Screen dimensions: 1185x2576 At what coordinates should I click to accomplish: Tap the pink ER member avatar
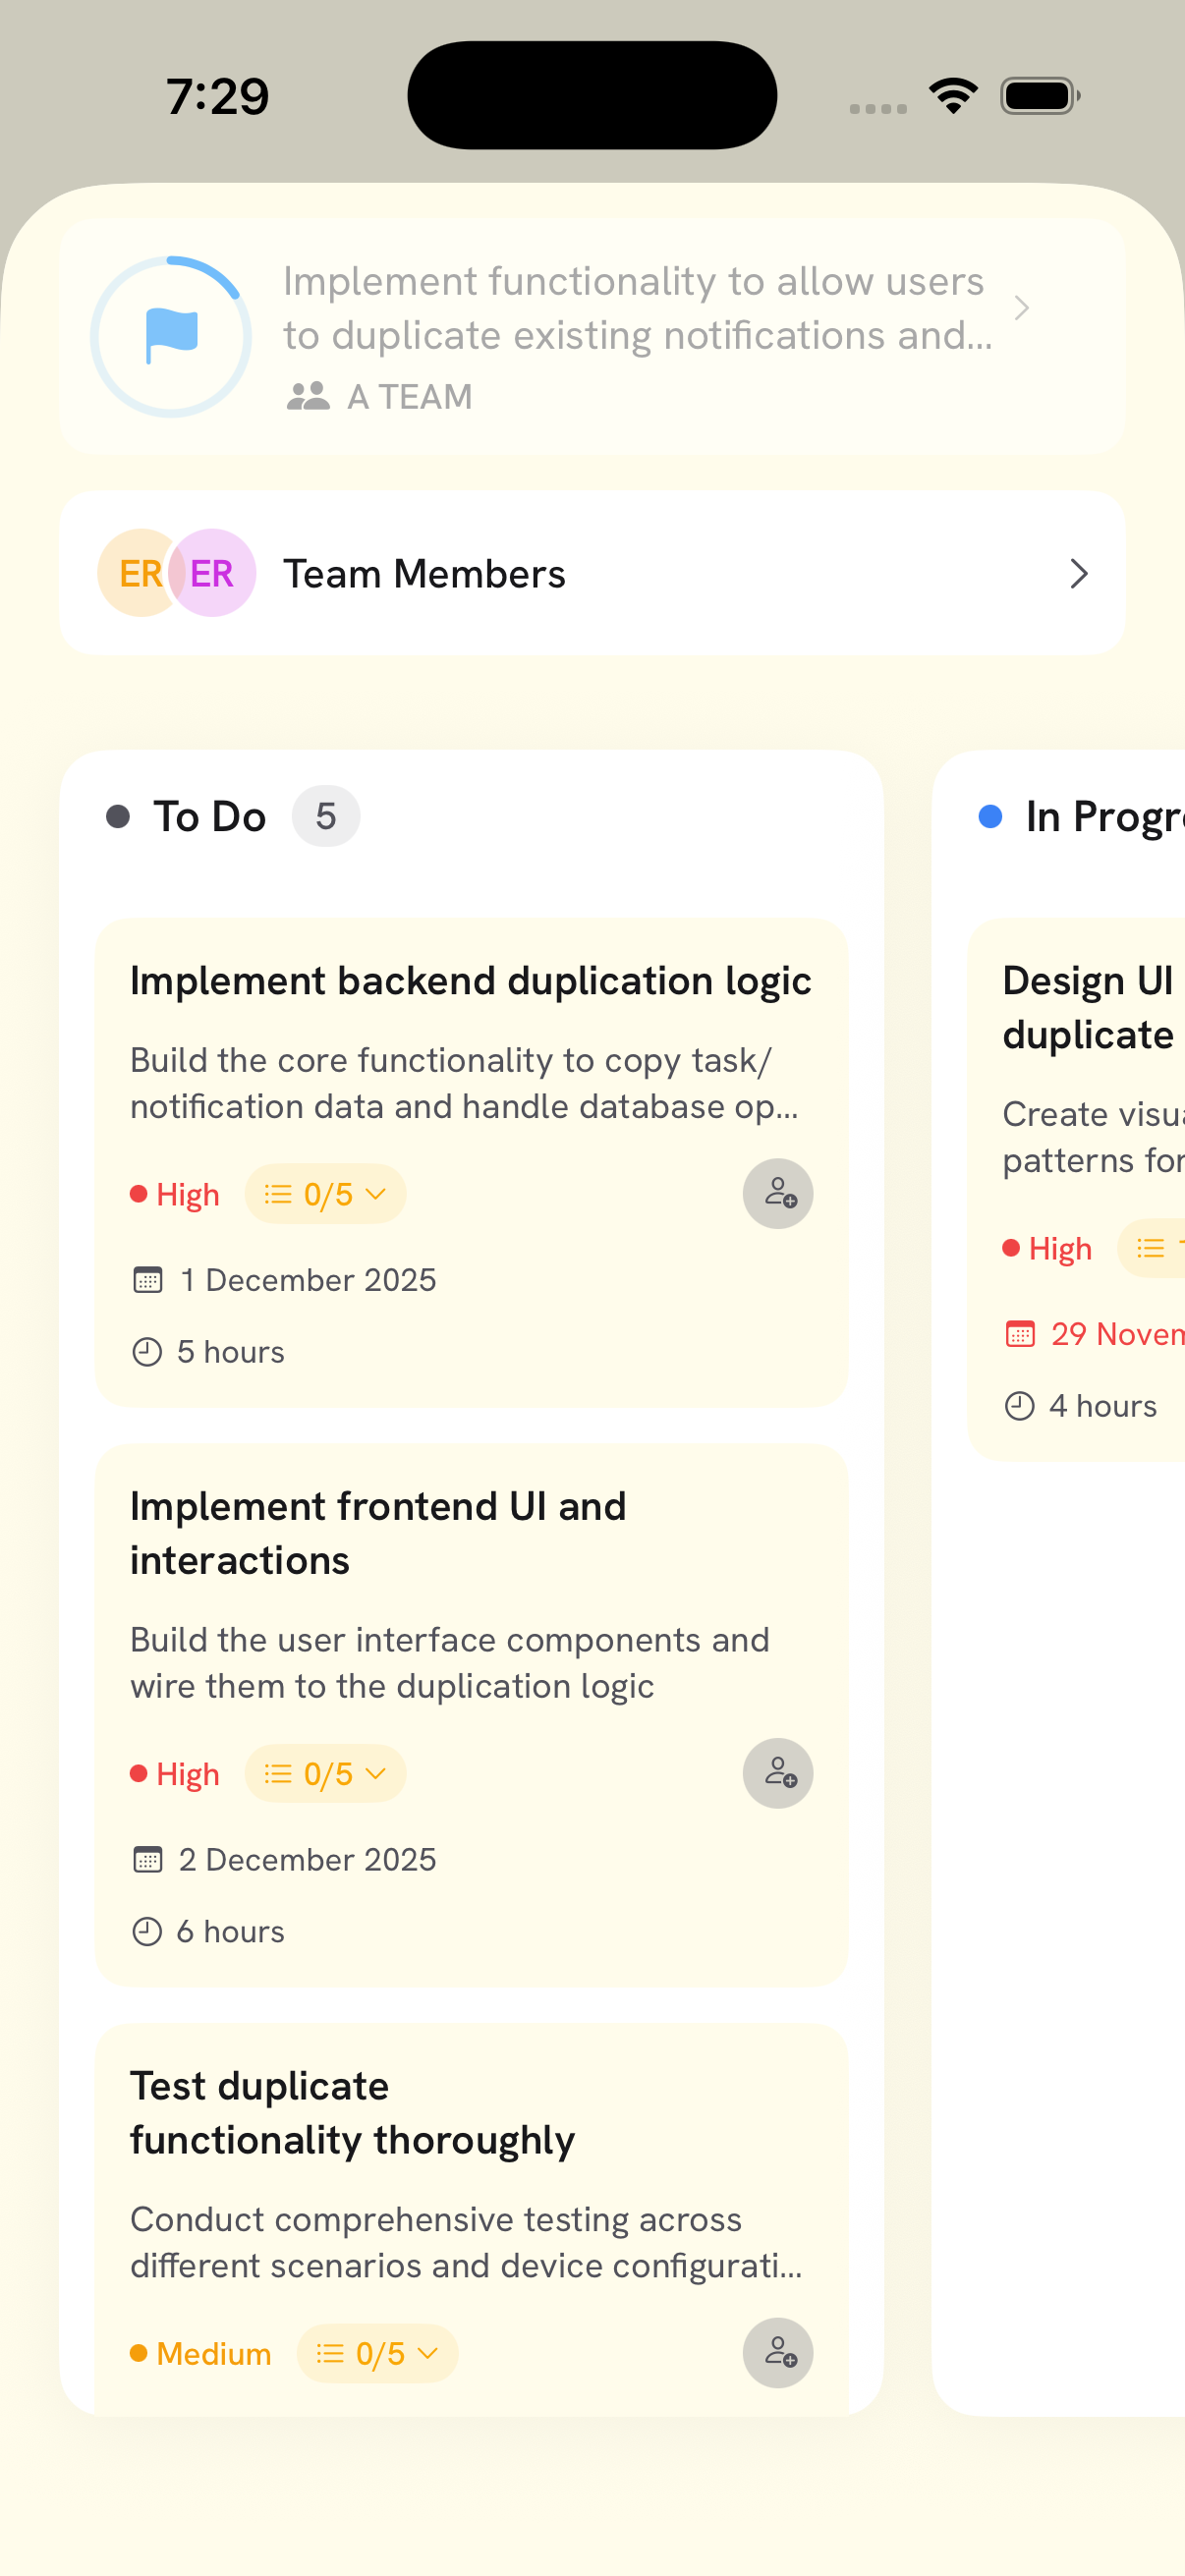[213, 574]
